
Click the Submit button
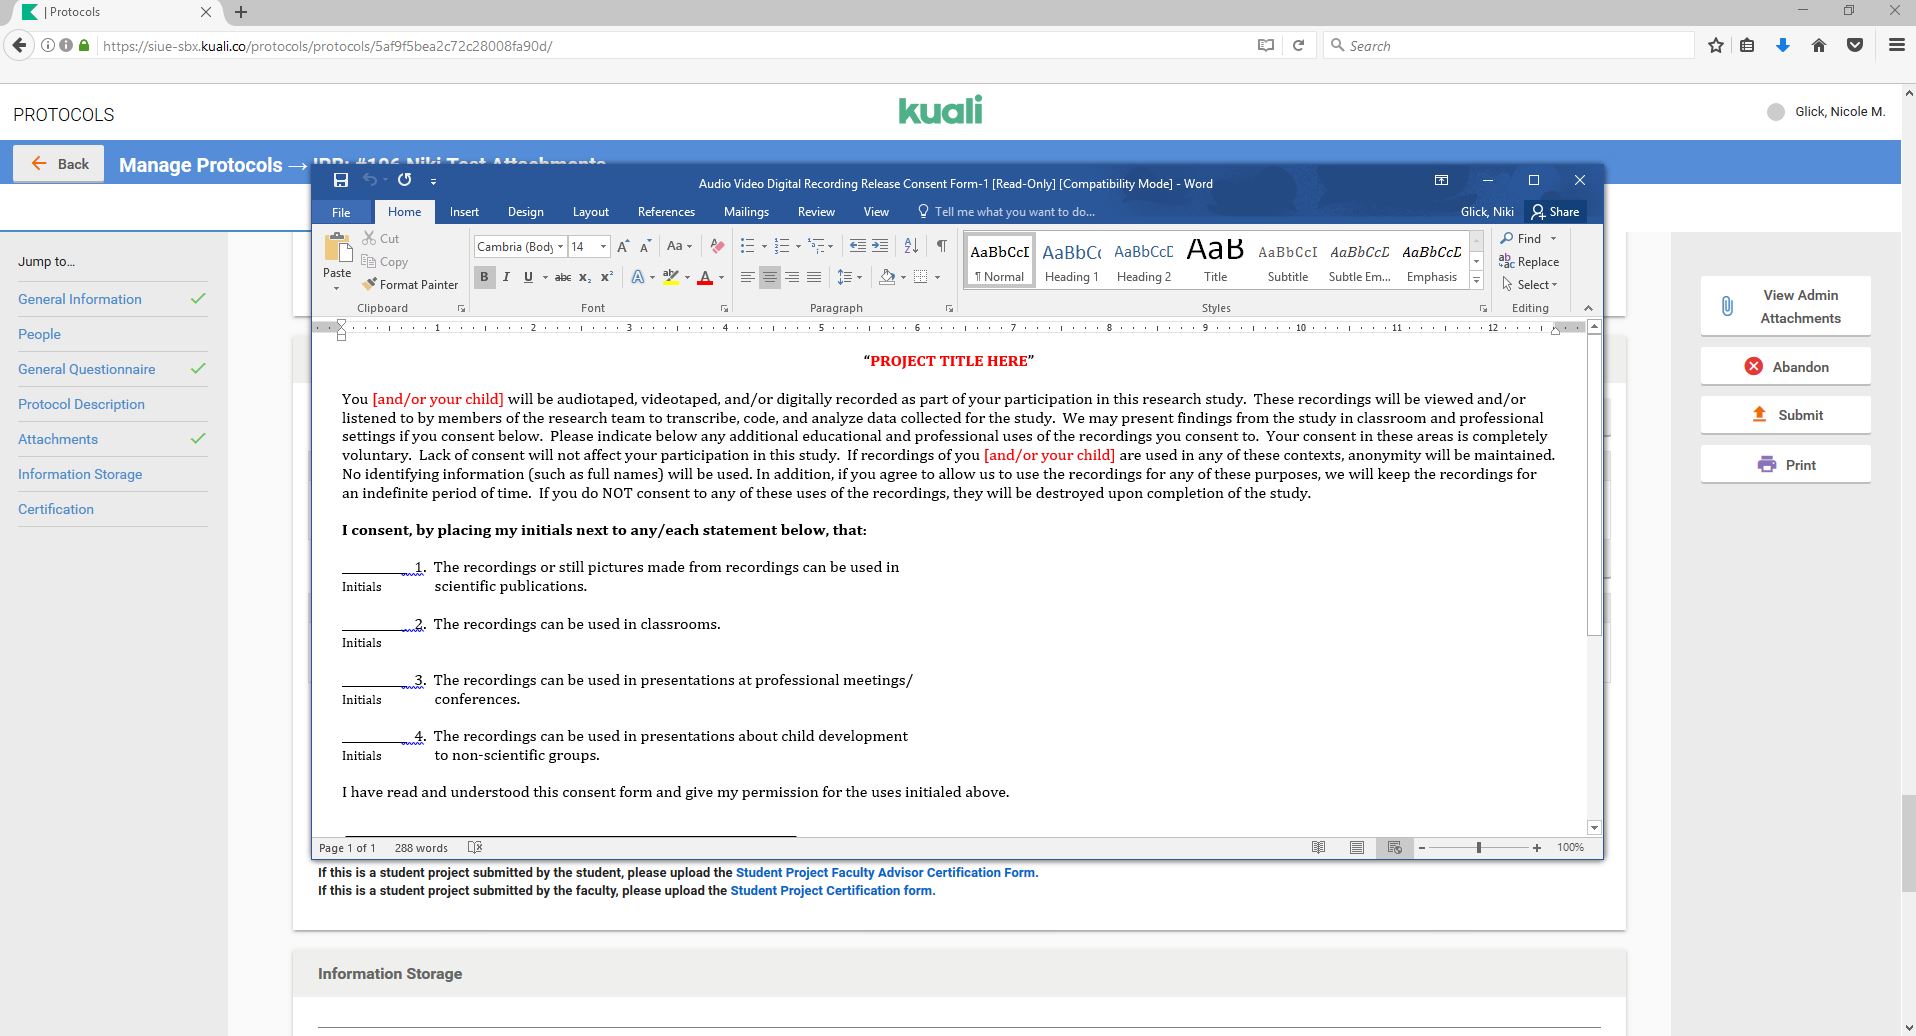click(1785, 415)
